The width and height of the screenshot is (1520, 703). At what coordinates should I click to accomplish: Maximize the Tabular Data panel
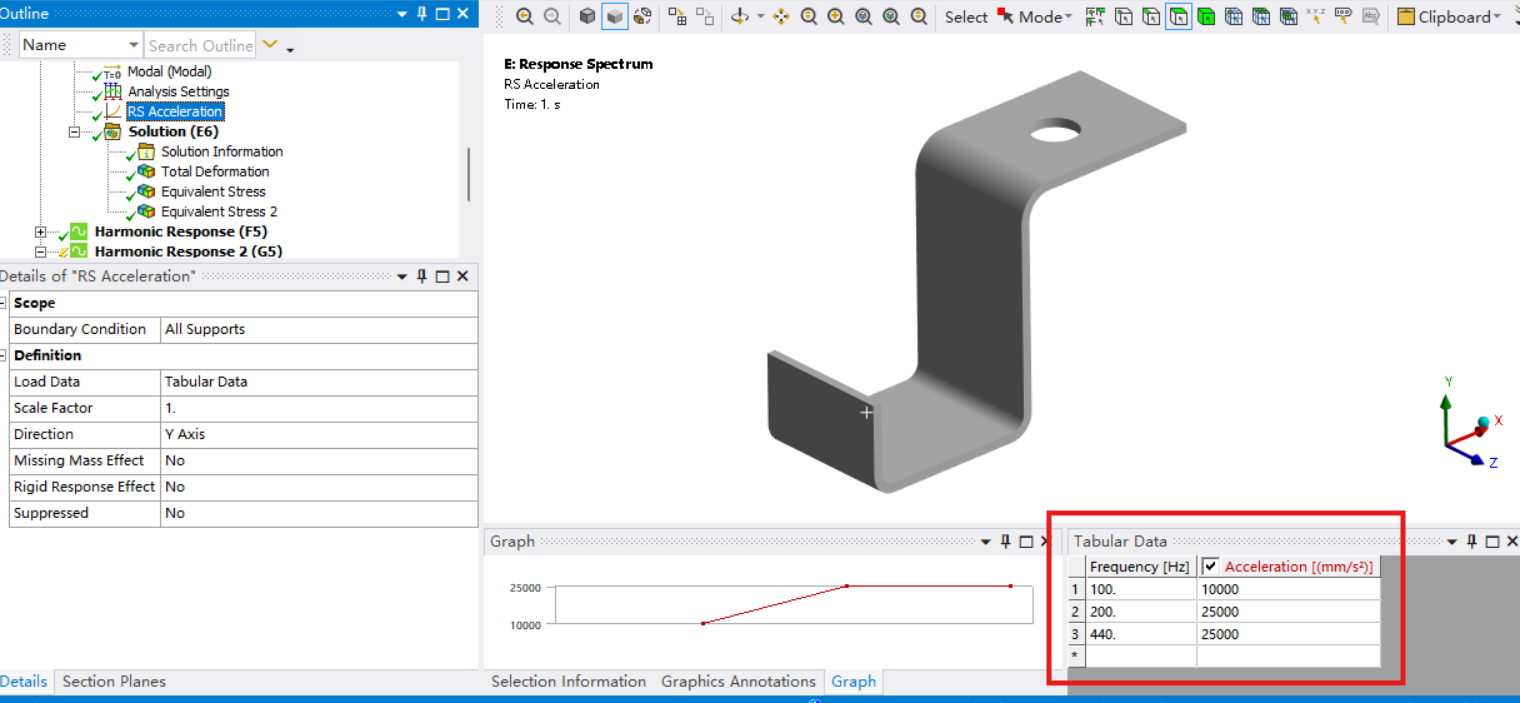(x=1492, y=541)
